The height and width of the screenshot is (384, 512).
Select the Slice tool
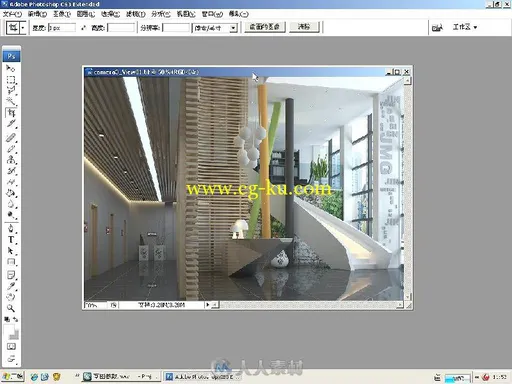point(11,124)
